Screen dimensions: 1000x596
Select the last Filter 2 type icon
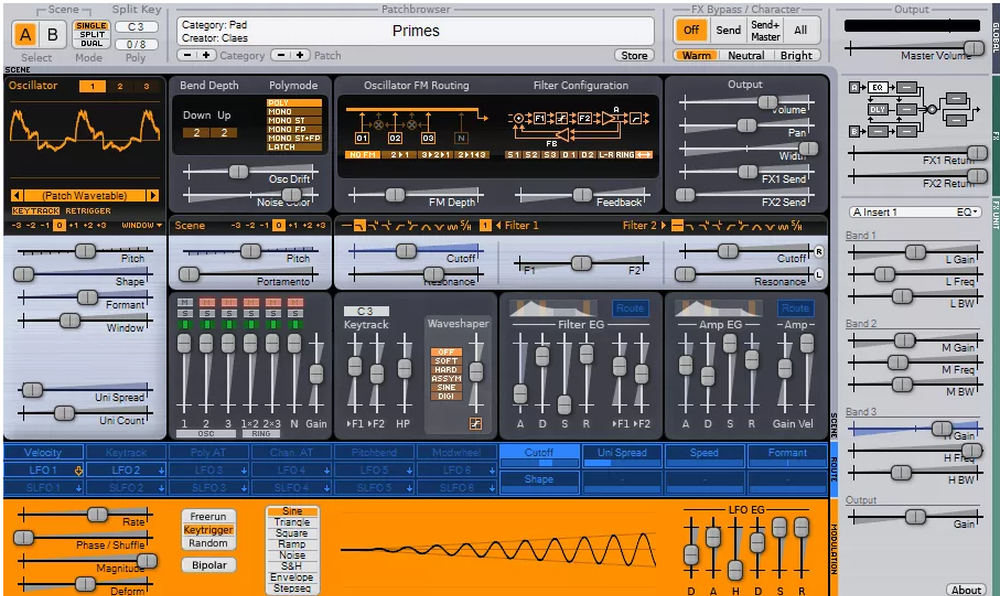797,226
